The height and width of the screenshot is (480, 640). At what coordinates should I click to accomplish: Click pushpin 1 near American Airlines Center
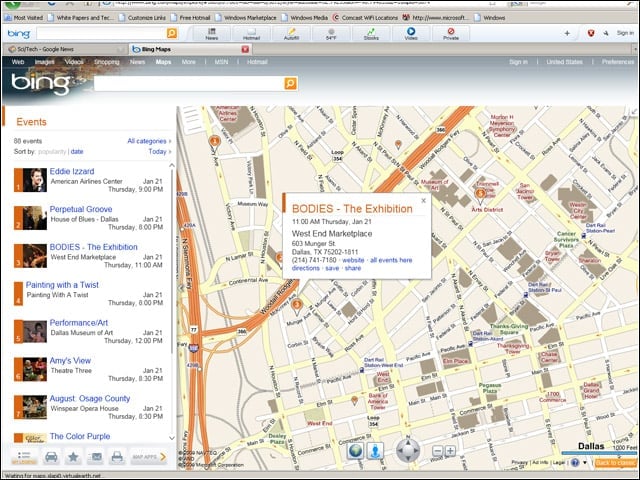214,142
